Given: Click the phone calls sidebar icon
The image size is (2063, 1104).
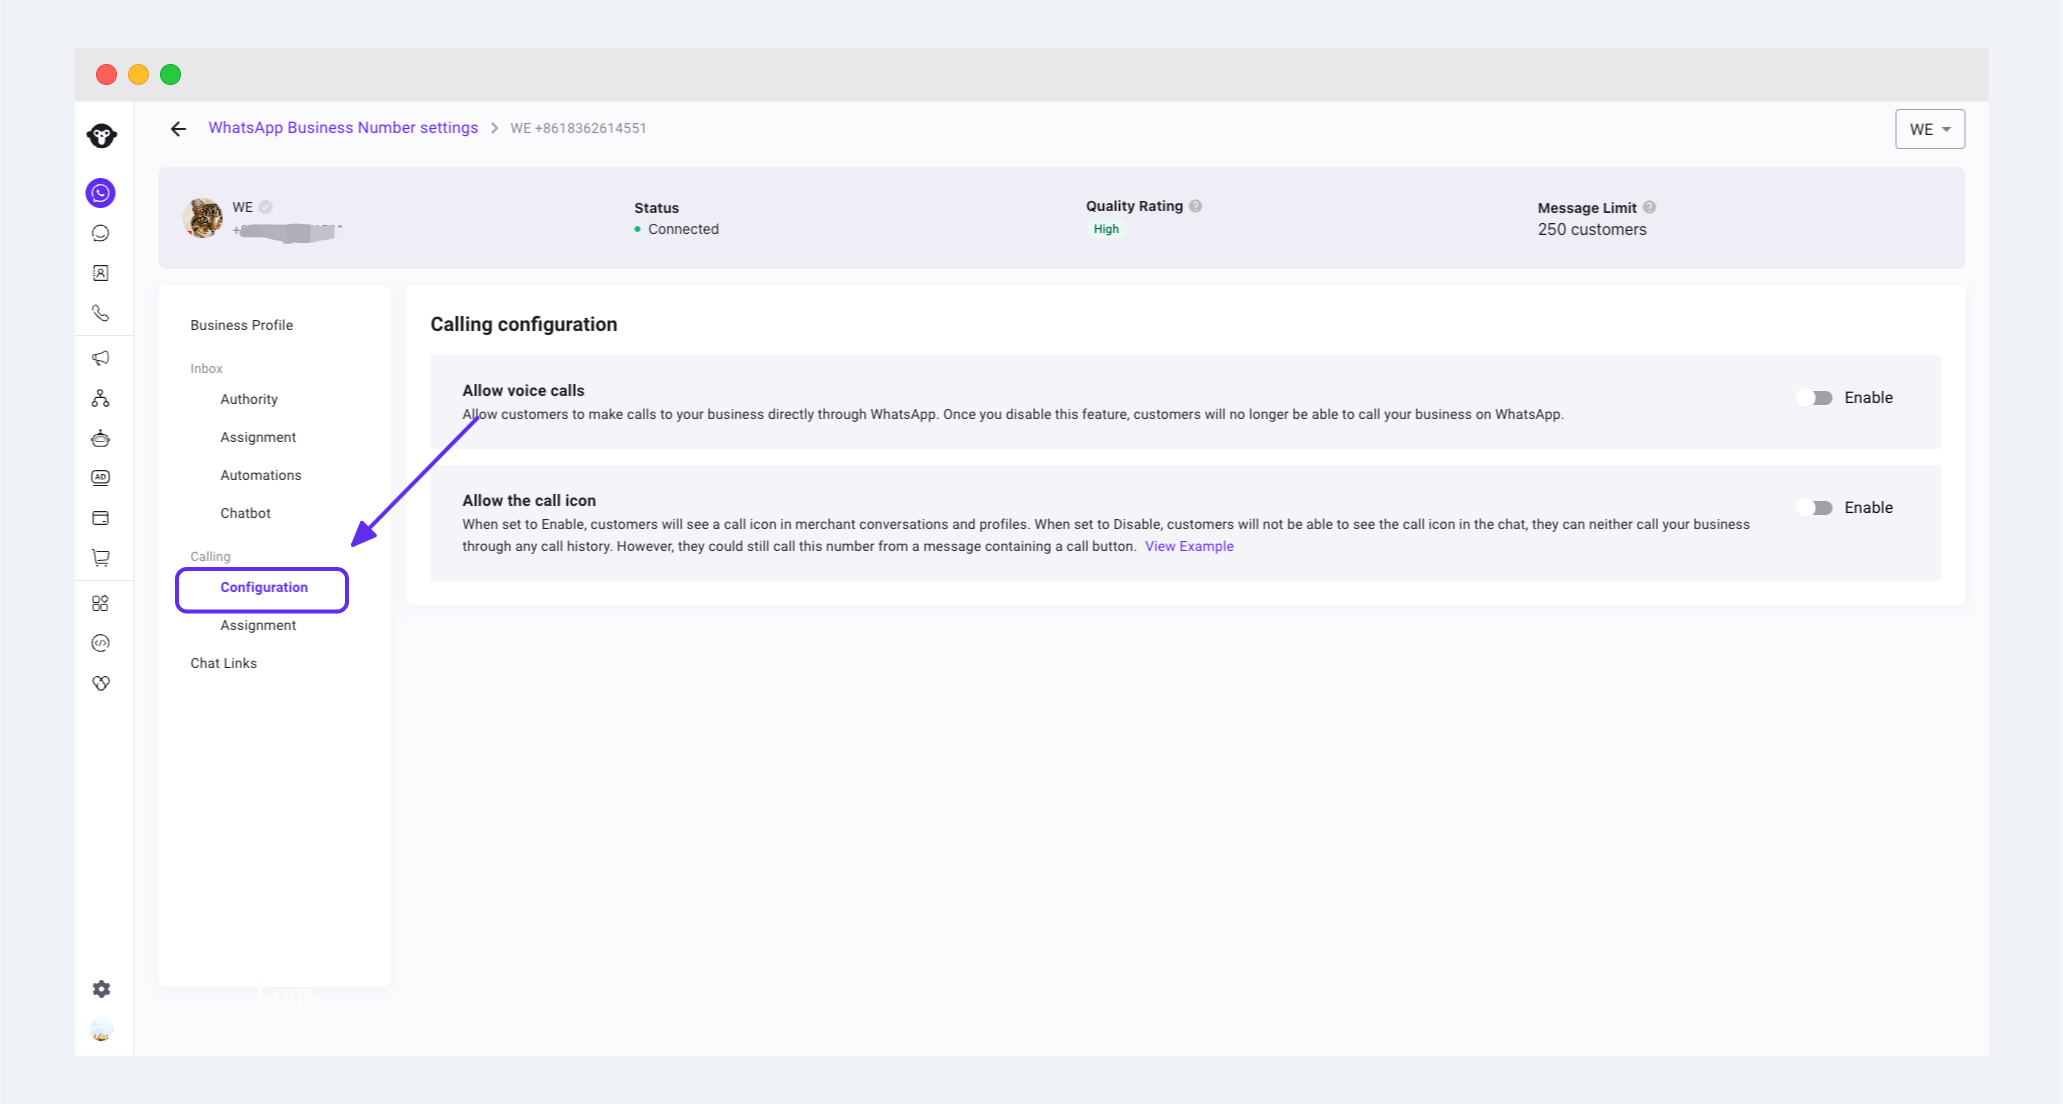Looking at the screenshot, I should pos(101,313).
